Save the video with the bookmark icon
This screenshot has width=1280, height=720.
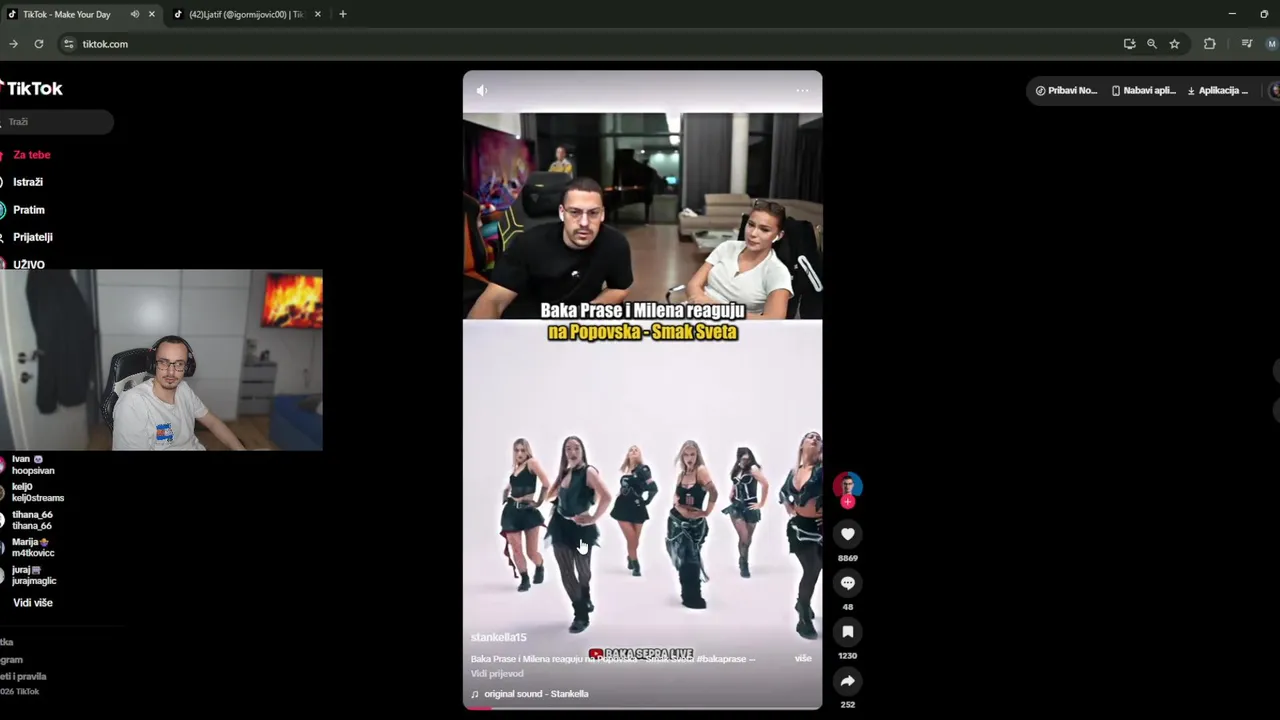pos(847,632)
